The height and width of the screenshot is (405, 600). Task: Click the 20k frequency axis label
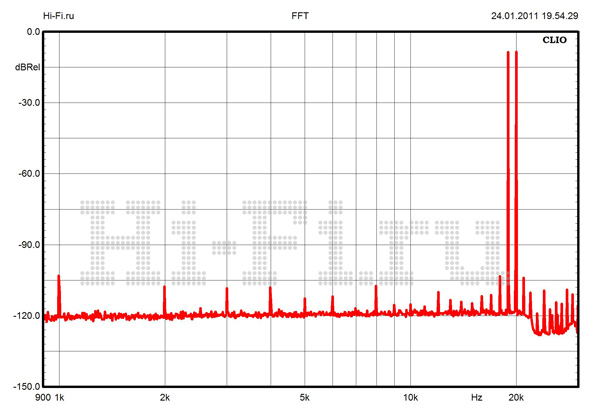(x=515, y=397)
